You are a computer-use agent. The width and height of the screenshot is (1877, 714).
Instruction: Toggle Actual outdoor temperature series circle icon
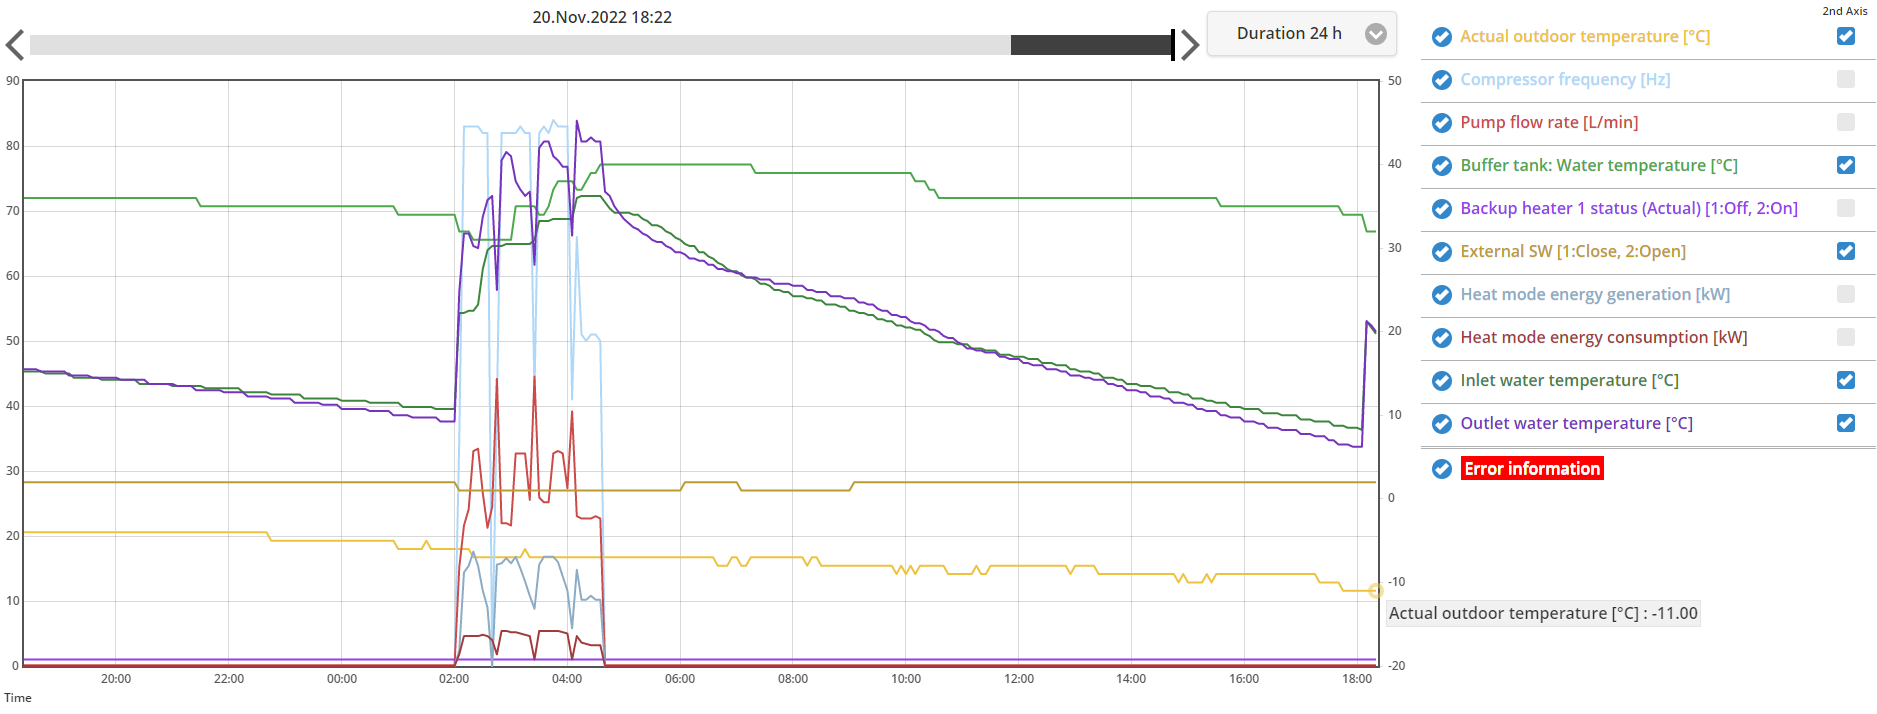click(1441, 37)
